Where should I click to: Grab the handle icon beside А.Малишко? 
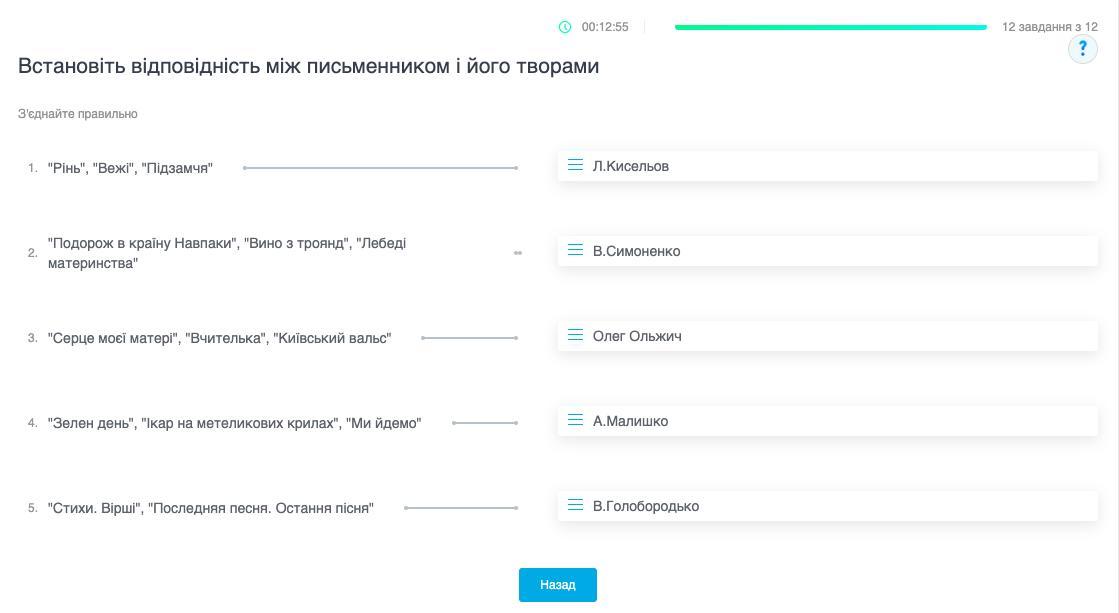[575, 420]
